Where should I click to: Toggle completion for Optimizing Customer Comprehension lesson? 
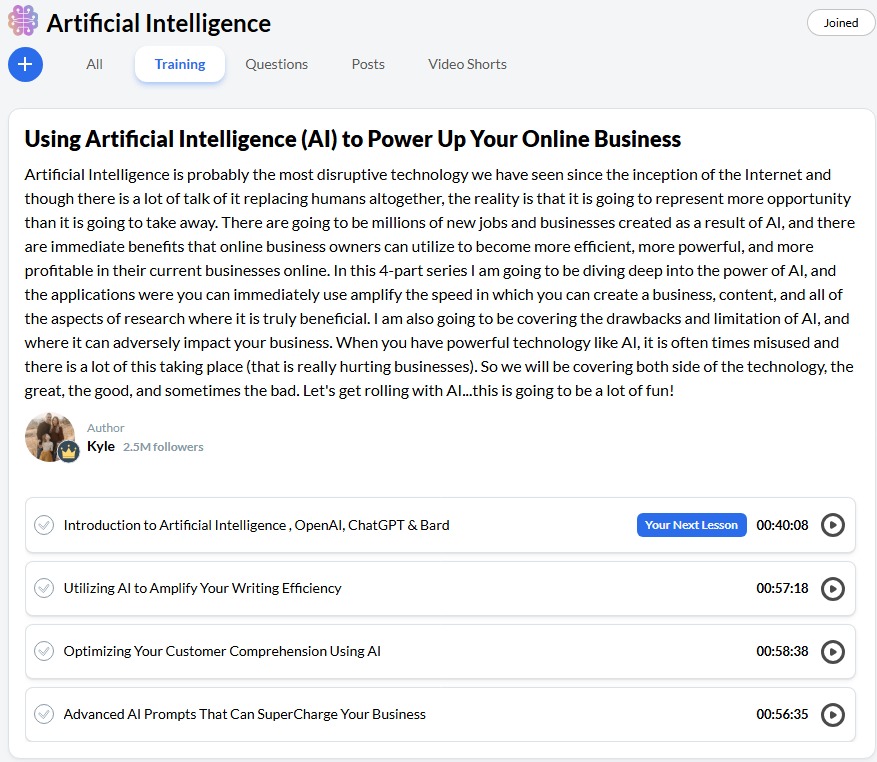coord(44,651)
